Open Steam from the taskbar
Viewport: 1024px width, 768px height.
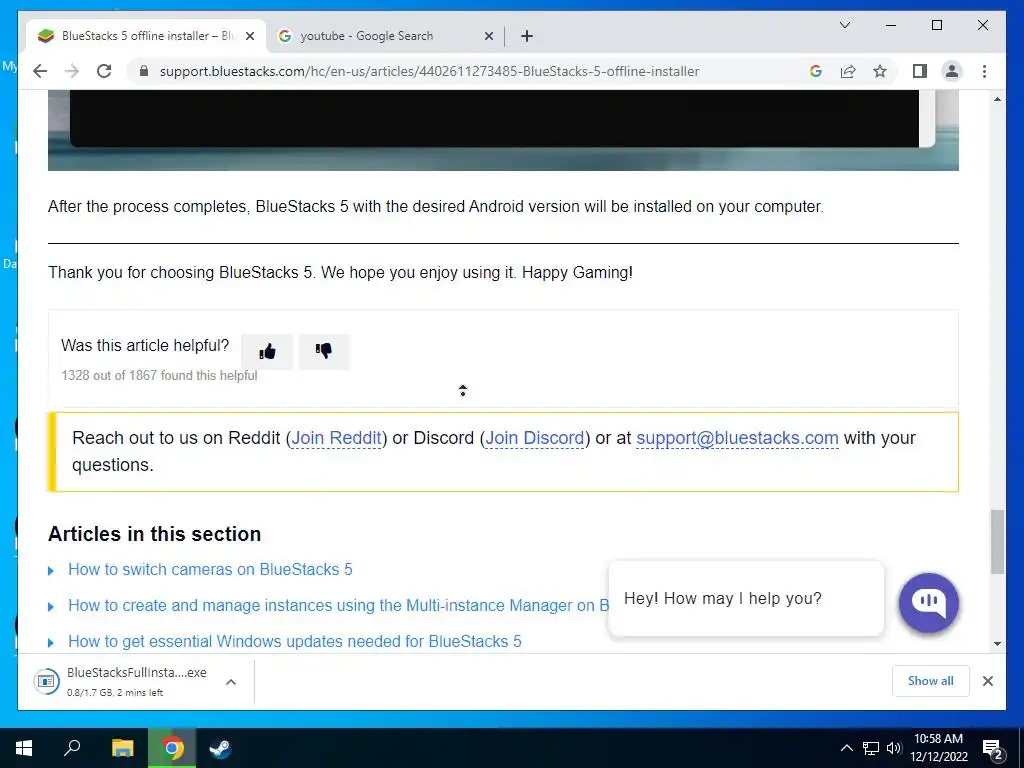[x=220, y=748]
